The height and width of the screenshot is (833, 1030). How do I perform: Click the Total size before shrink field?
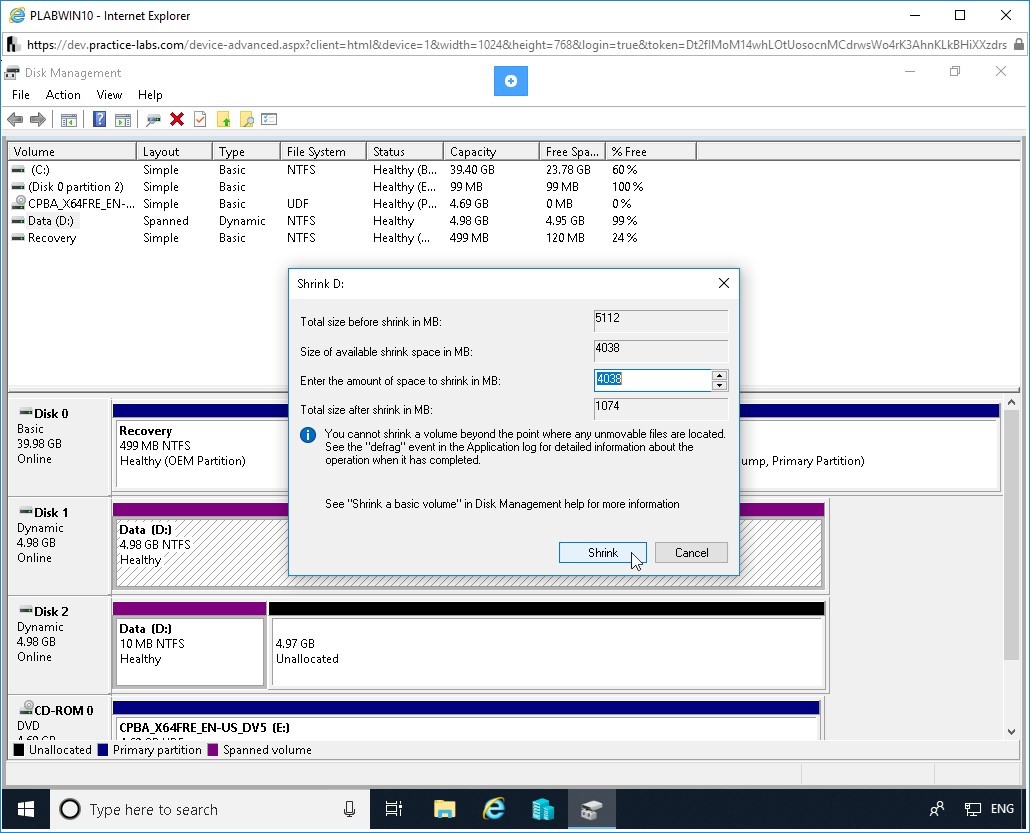point(660,321)
